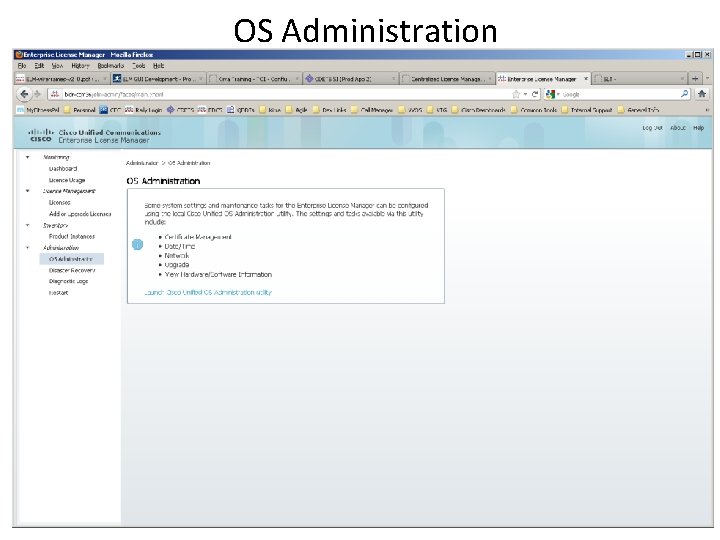Open the History menu

click(80, 66)
